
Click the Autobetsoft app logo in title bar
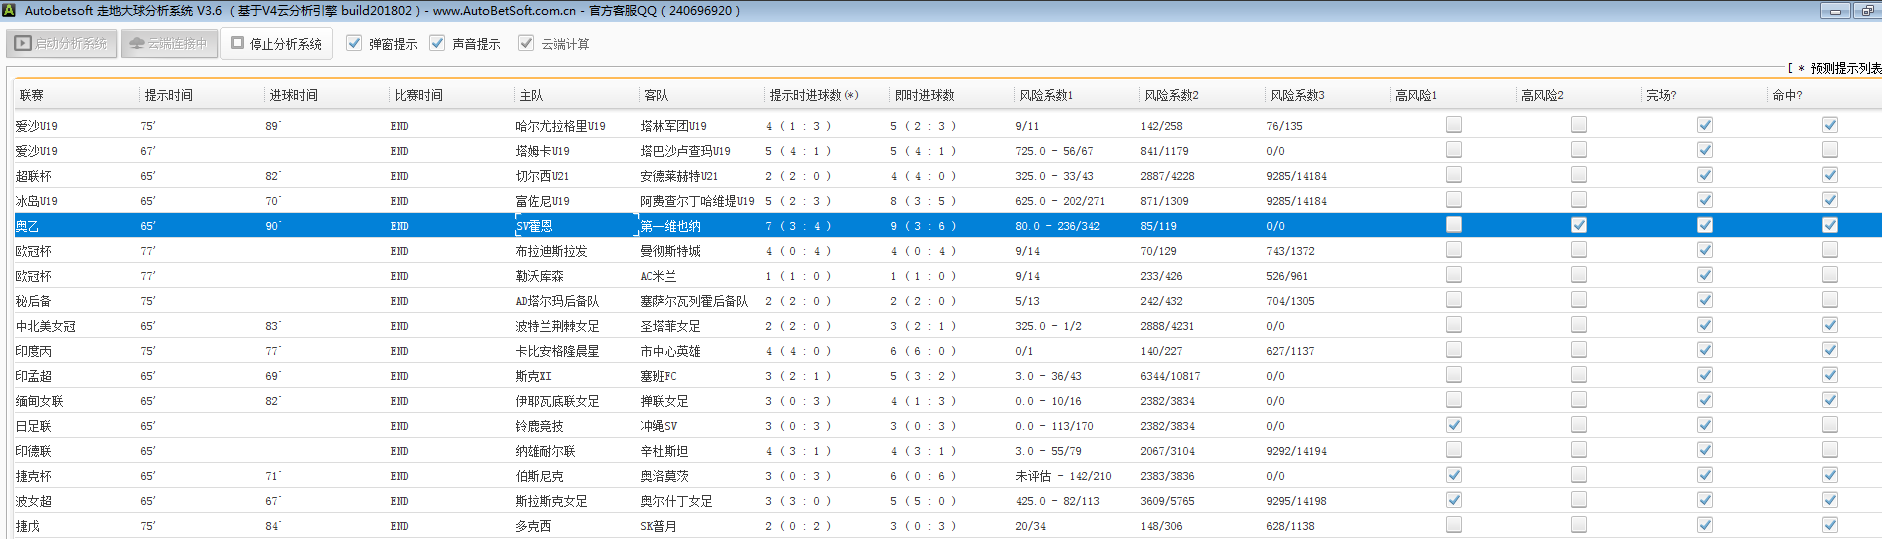pyautogui.click(x=9, y=10)
